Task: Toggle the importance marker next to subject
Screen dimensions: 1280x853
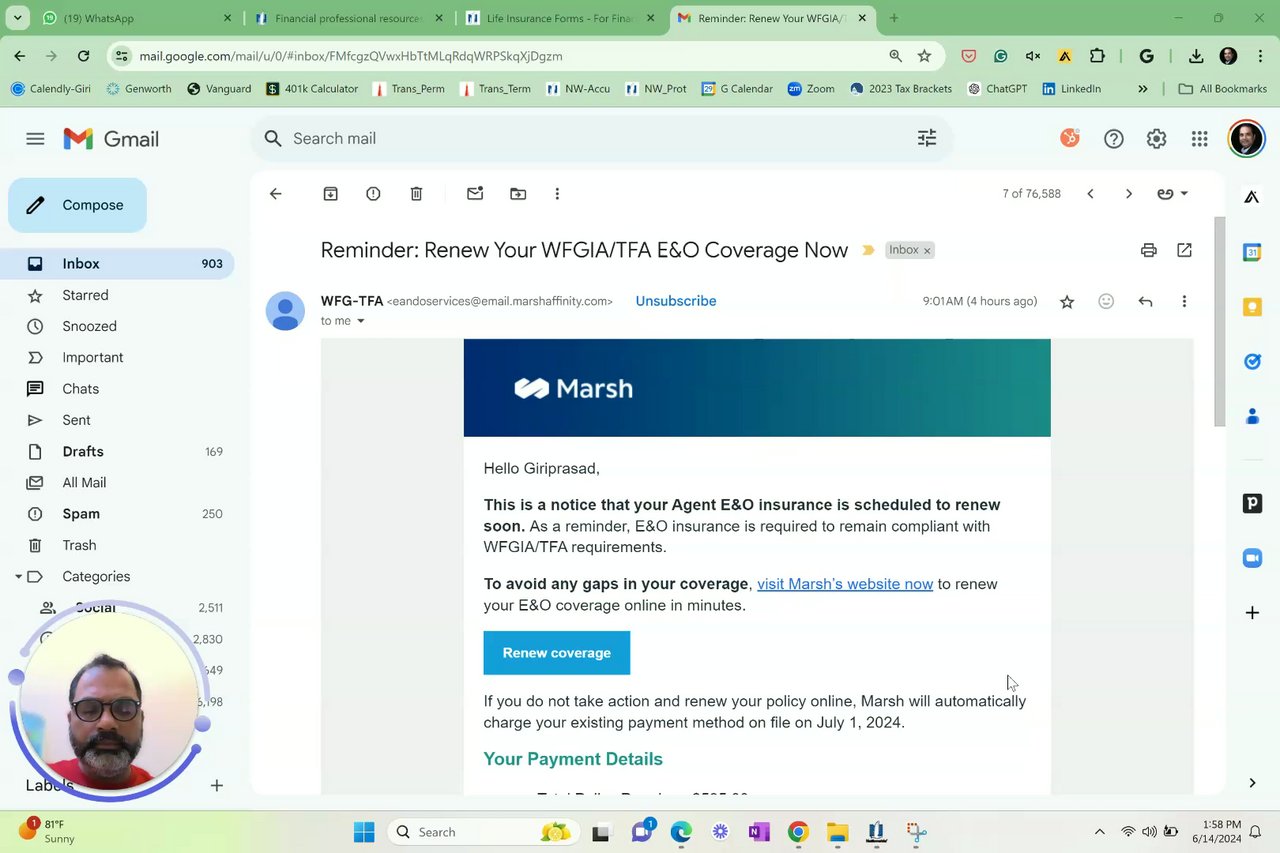Action: [x=868, y=250]
